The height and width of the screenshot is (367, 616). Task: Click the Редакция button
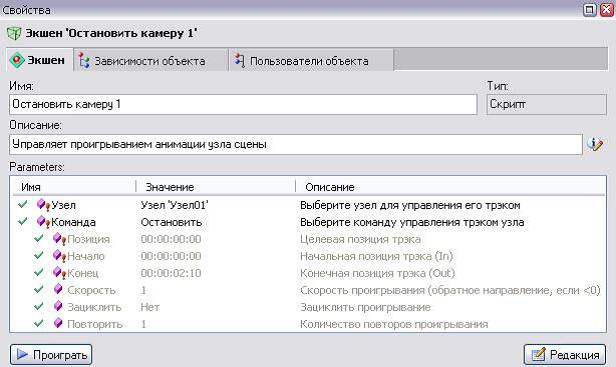click(x=565, y=355)
